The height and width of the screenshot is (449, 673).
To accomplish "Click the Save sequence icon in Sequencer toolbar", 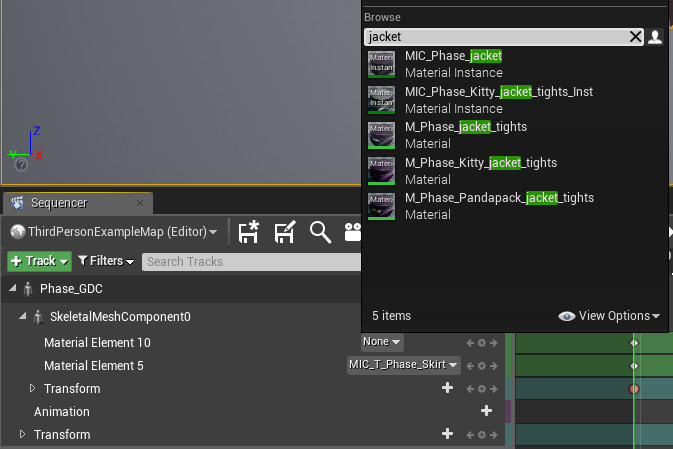I will point(249,232).
